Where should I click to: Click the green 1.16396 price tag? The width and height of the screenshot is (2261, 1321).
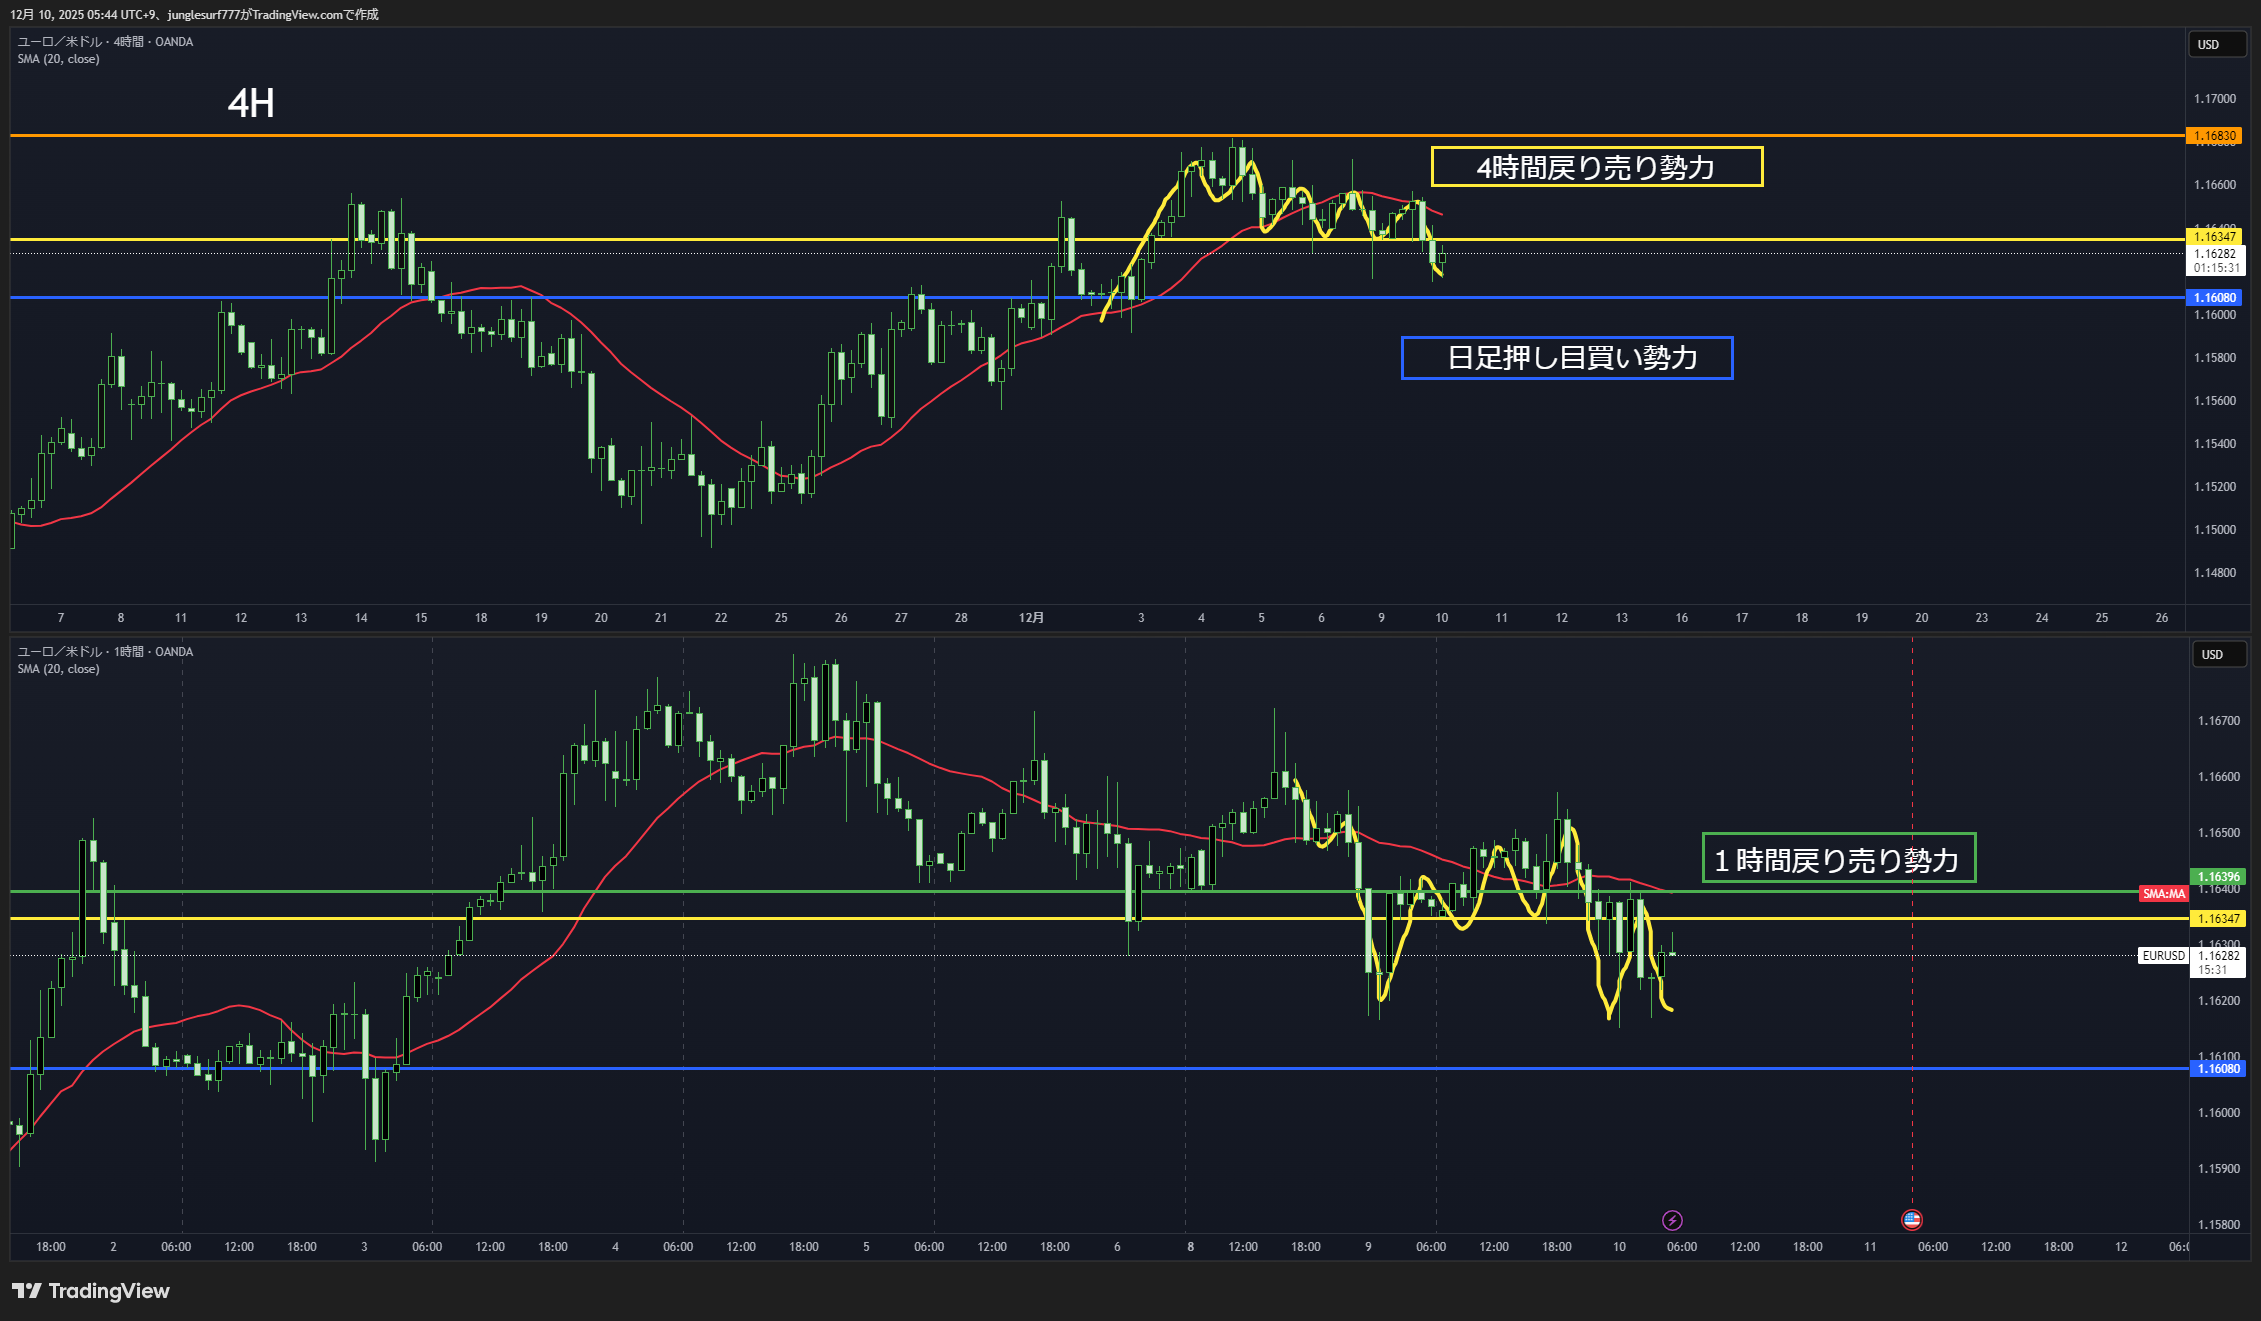click(2217, 877)
